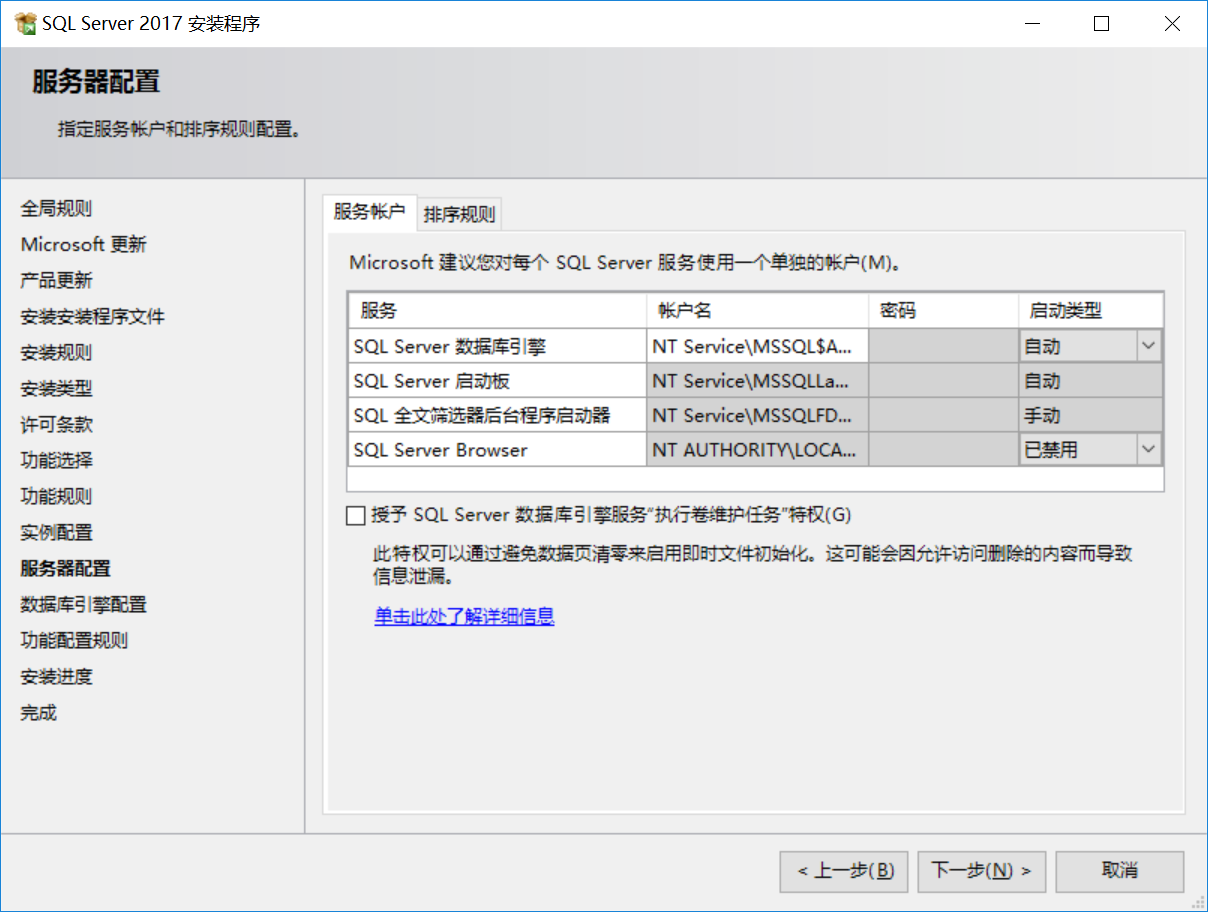Click 全局规则 step in sidebar
Image resolution: width=1208 pixels, height=912 pixels.
57,209
